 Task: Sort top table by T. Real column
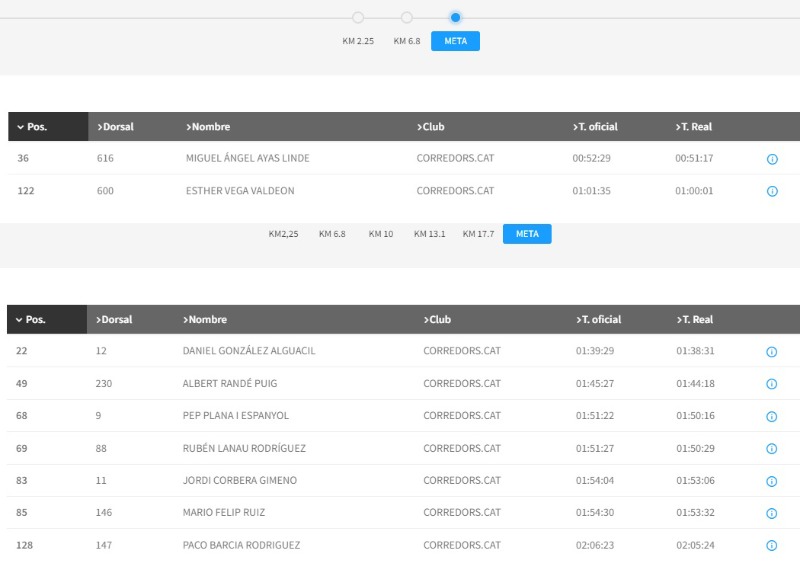693,127
